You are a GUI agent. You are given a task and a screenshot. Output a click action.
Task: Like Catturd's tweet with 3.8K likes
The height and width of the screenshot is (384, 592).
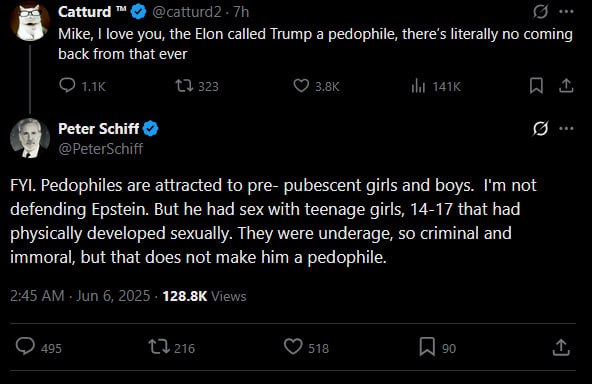coord(301,86)
